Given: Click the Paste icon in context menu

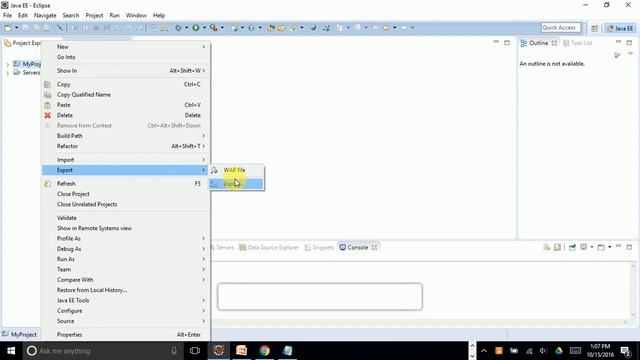Looking at the screenshot, I should 48,105.
